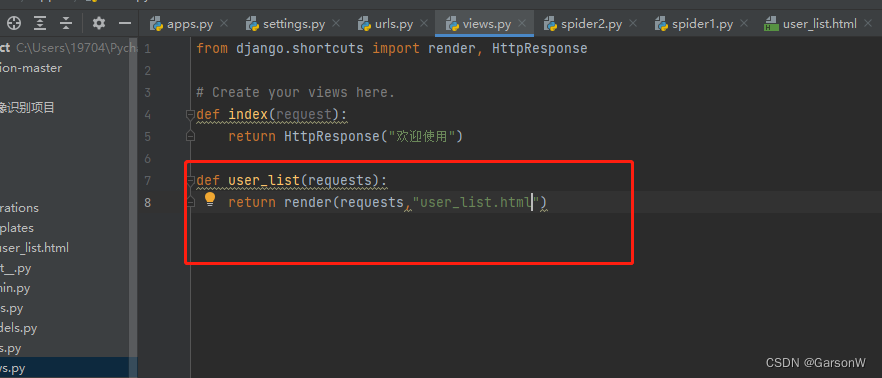882x378 pixels.
Task: Close the spider1.py tab
Action: tap(744, 24)
